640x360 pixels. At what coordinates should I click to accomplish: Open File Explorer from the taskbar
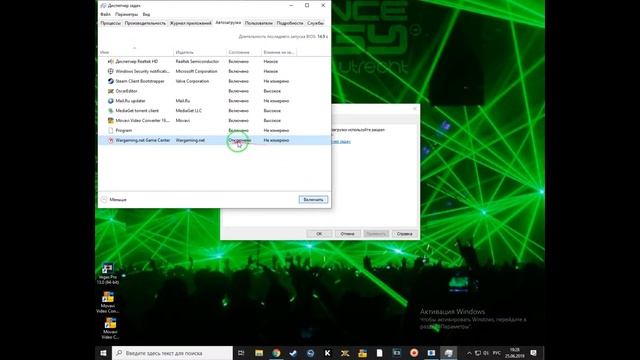(x=259, y=353)
